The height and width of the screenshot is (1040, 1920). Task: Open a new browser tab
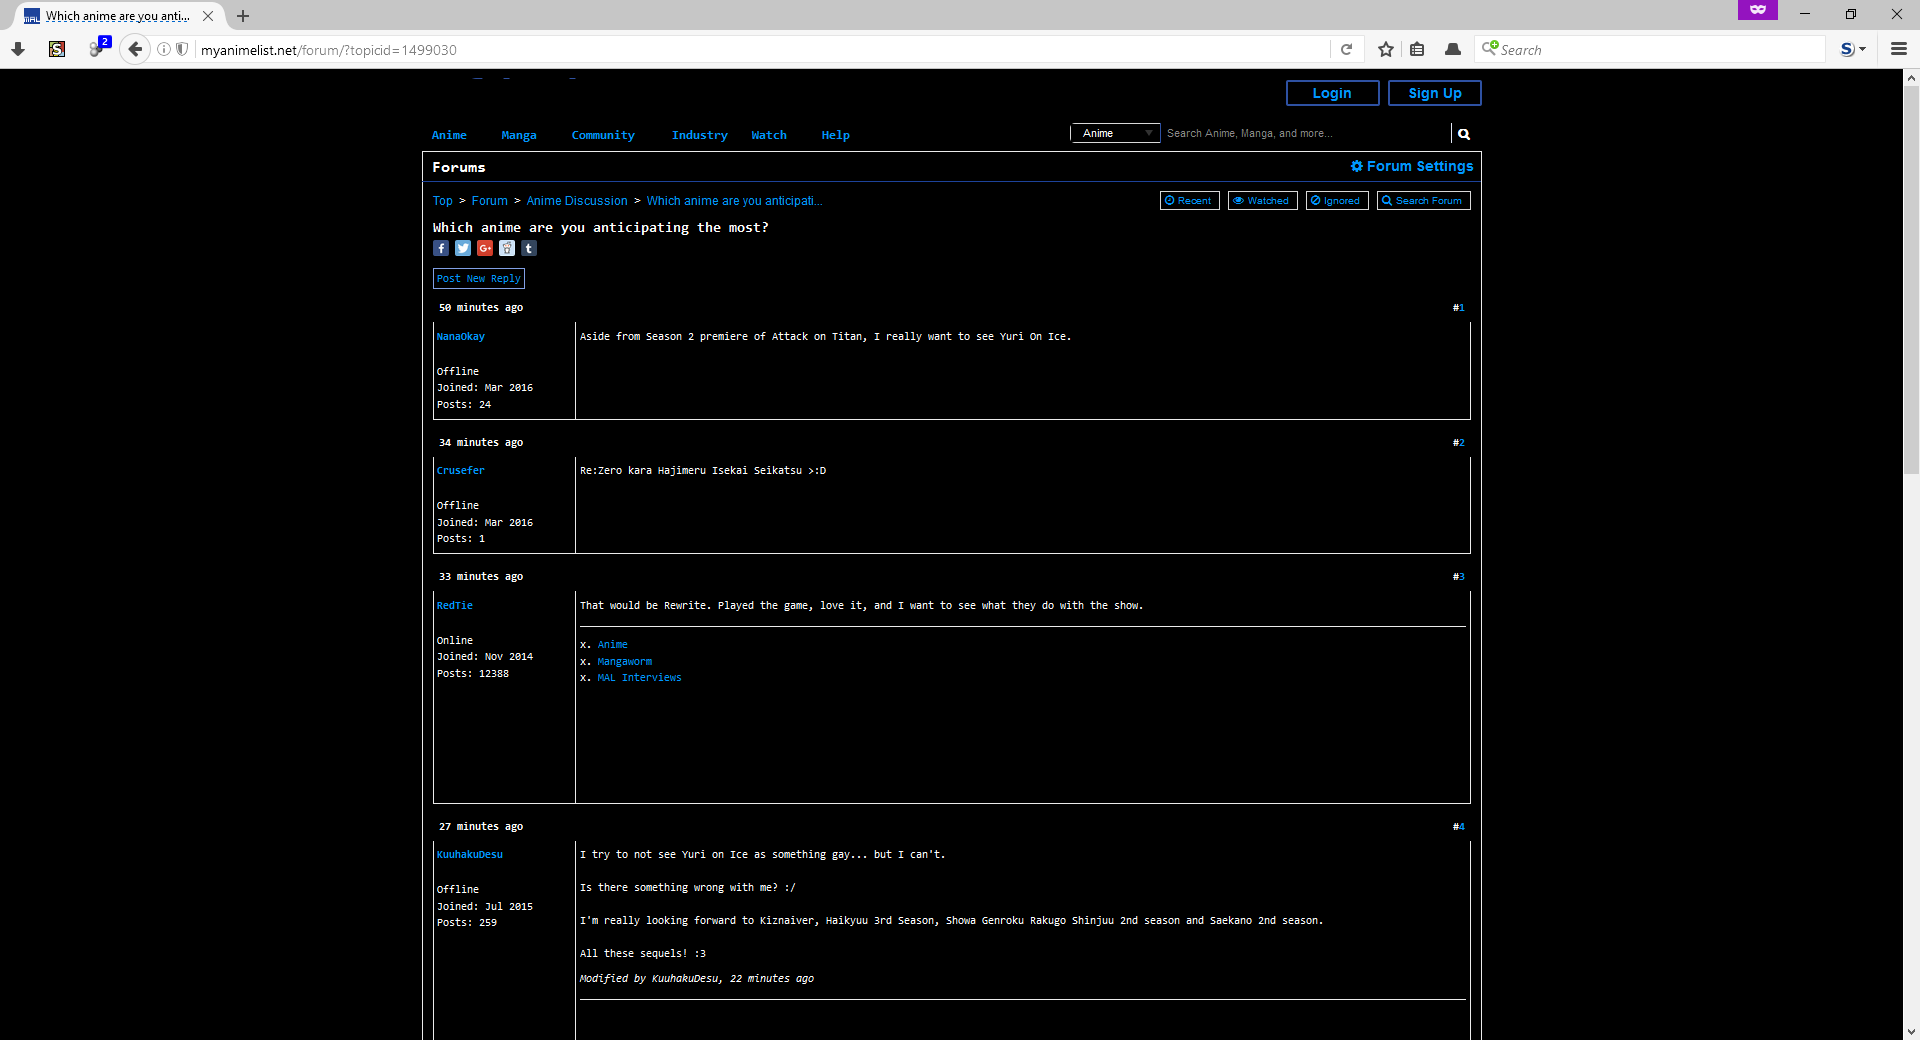tap(243, 16)
